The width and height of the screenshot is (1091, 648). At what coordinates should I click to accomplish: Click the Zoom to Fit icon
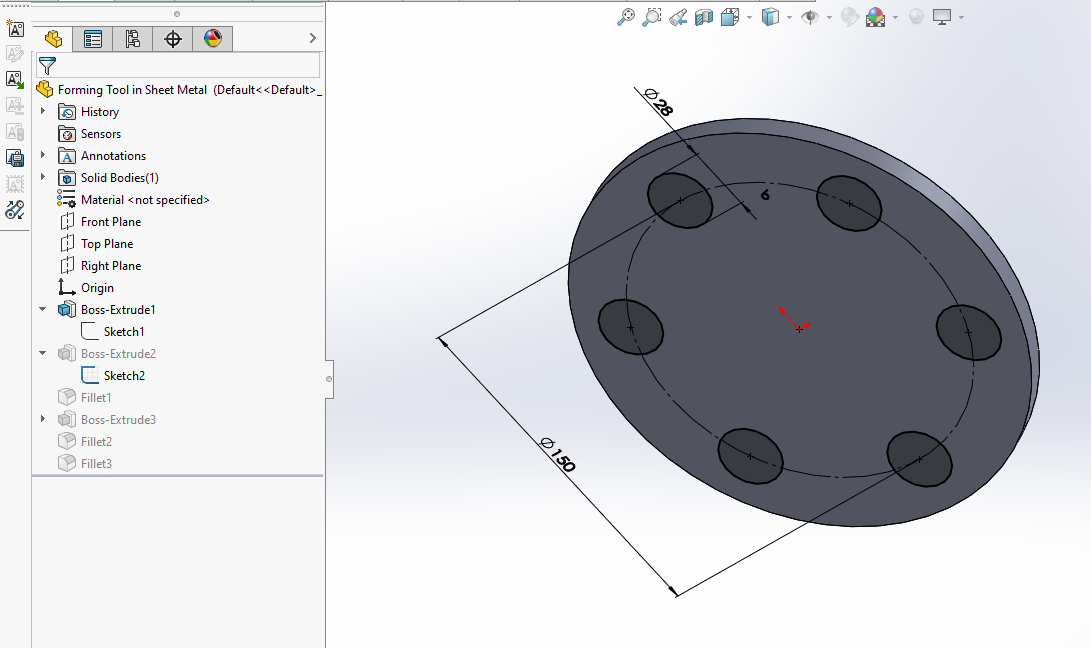tap(626, 17)
